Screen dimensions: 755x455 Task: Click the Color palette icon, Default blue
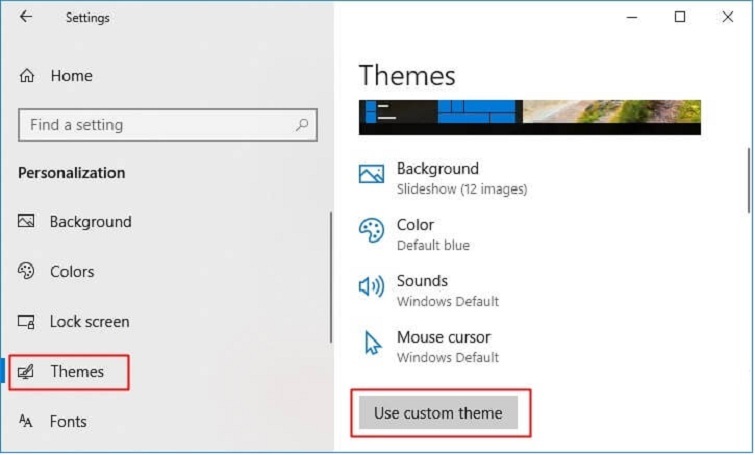pos(371,231)
